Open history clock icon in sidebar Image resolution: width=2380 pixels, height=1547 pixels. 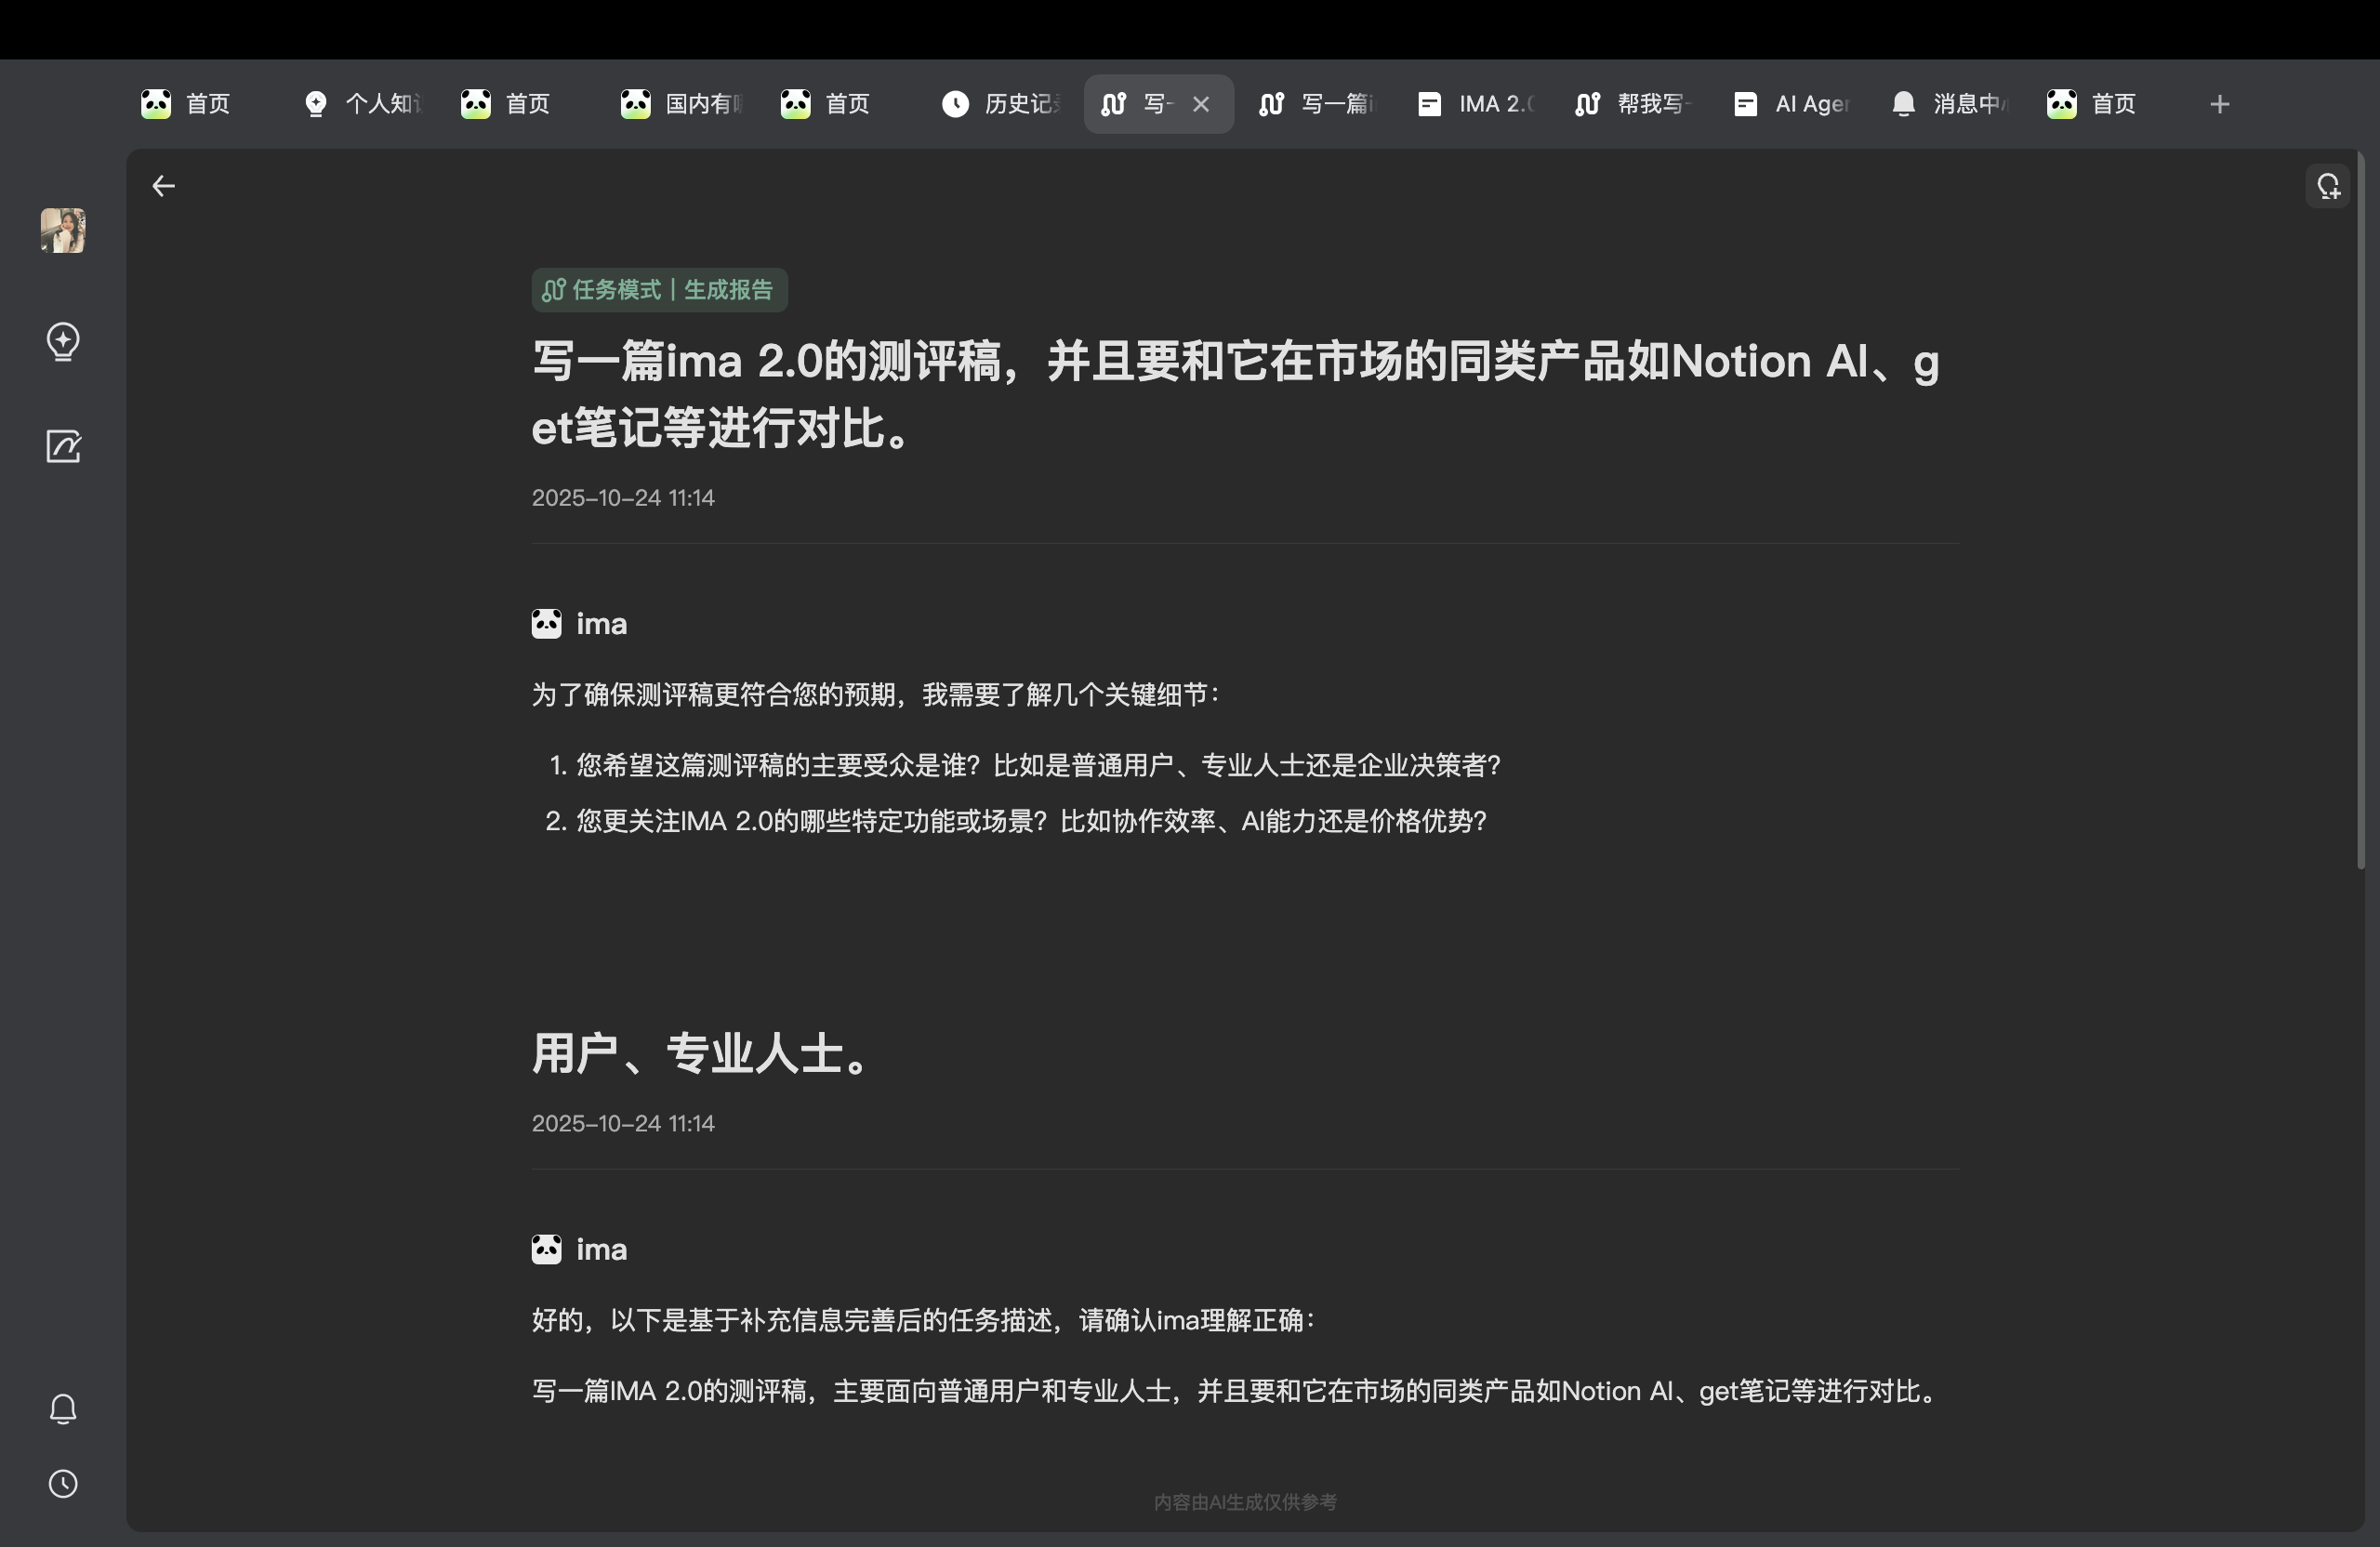[63, 1484]
